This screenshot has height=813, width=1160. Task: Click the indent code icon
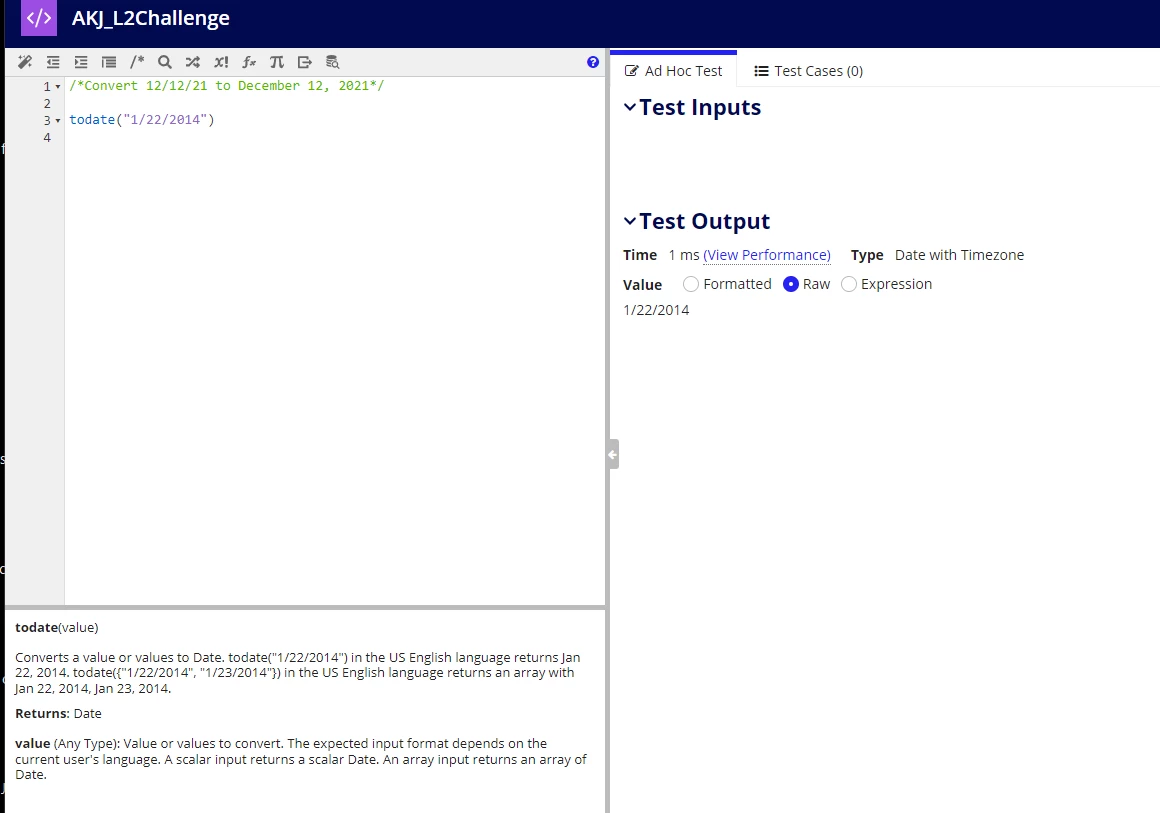point(81,62)
